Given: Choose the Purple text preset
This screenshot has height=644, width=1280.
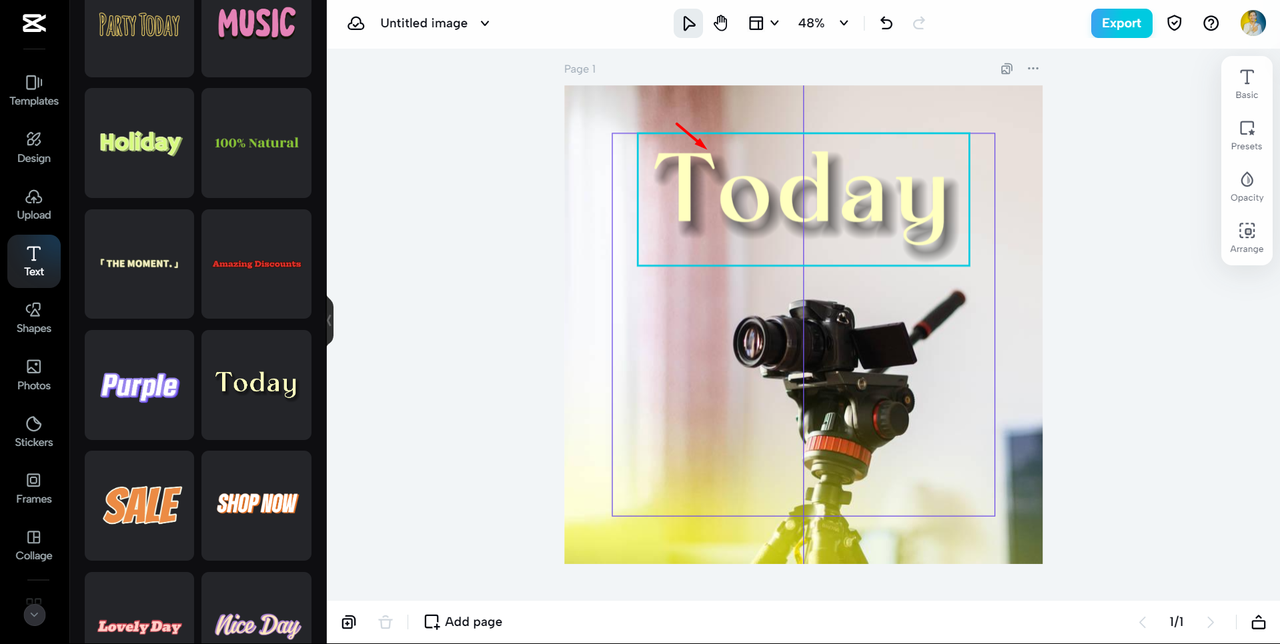Looking at the screenshot, I should 139,385.
